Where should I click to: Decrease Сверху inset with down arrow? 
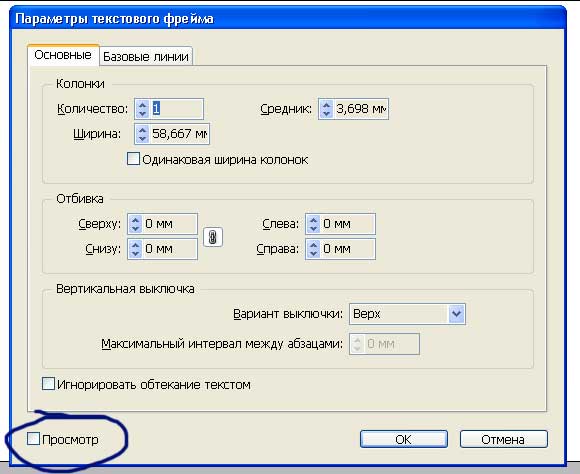click(x=135, y=228)
